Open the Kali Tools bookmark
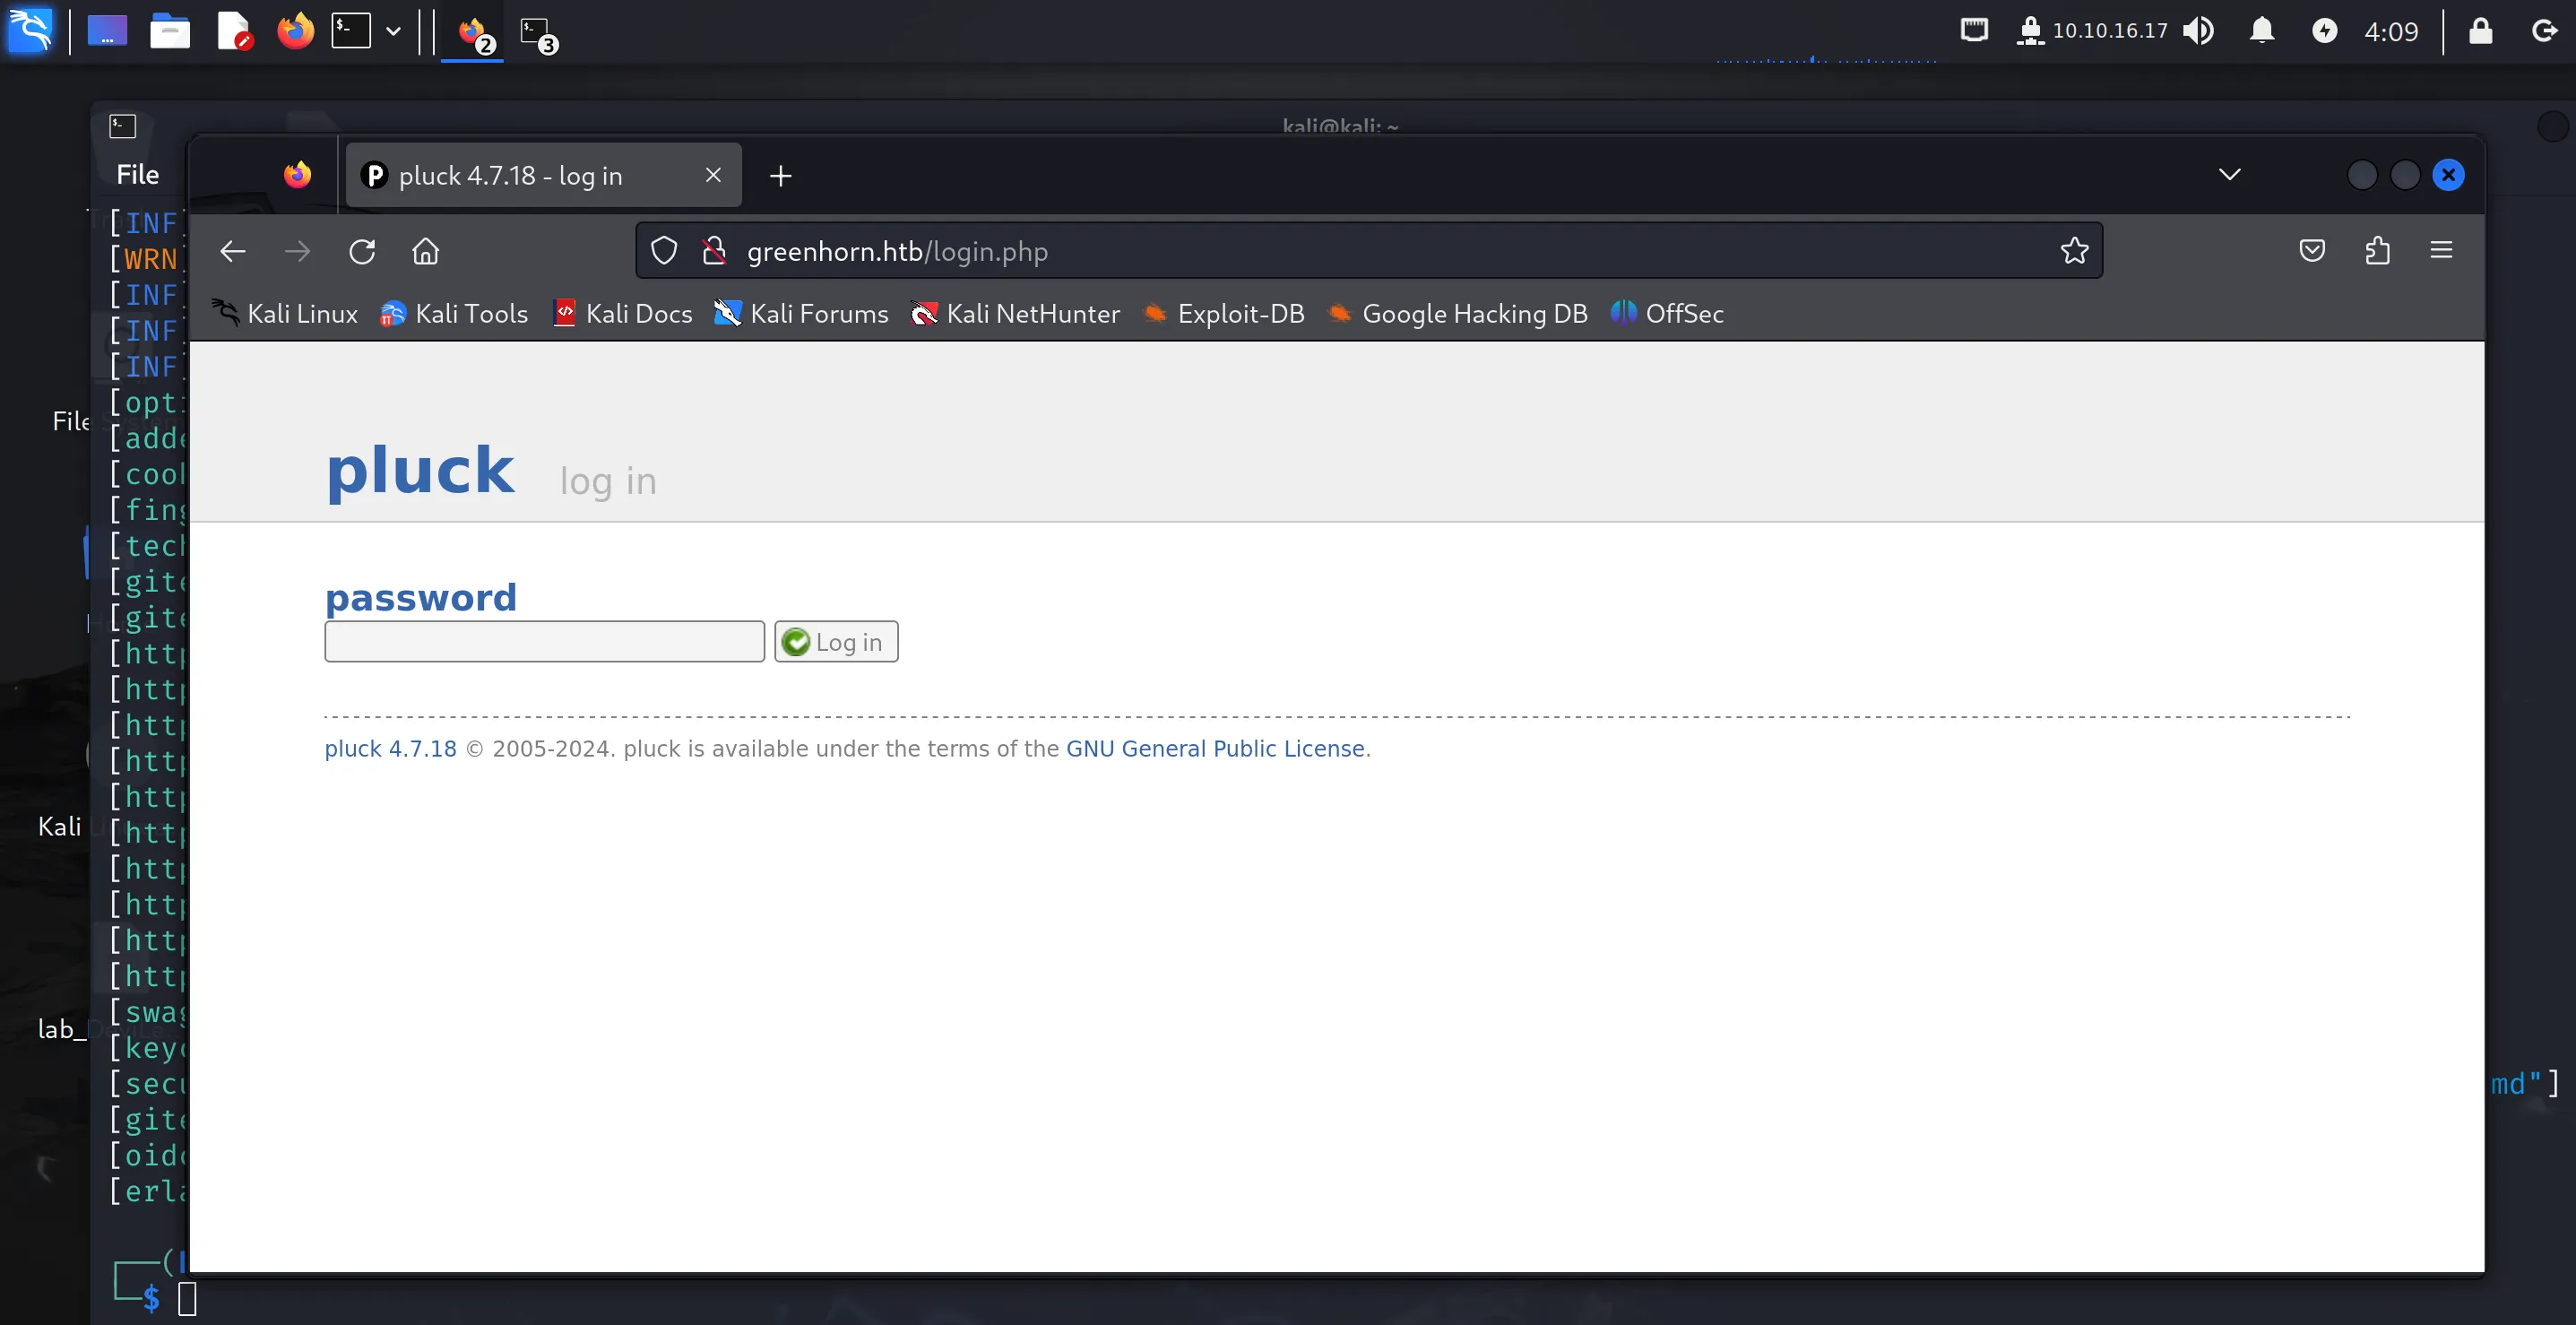 tap(455, 314)
